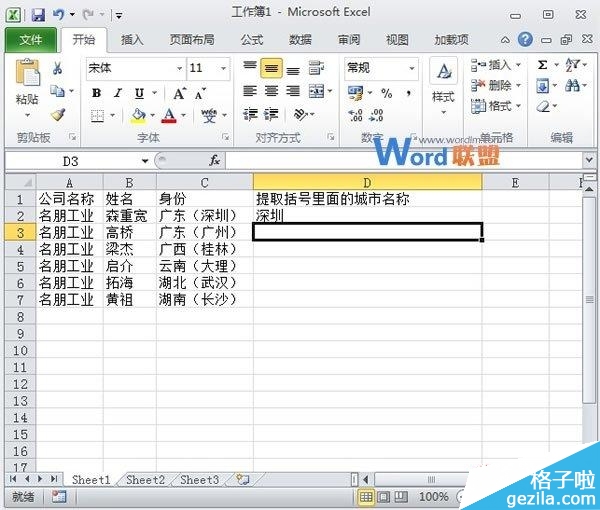Toggle Bold formatting
The width and height of the screenshot is (600, 510).
pyautogui.click(x=97, y=93)
